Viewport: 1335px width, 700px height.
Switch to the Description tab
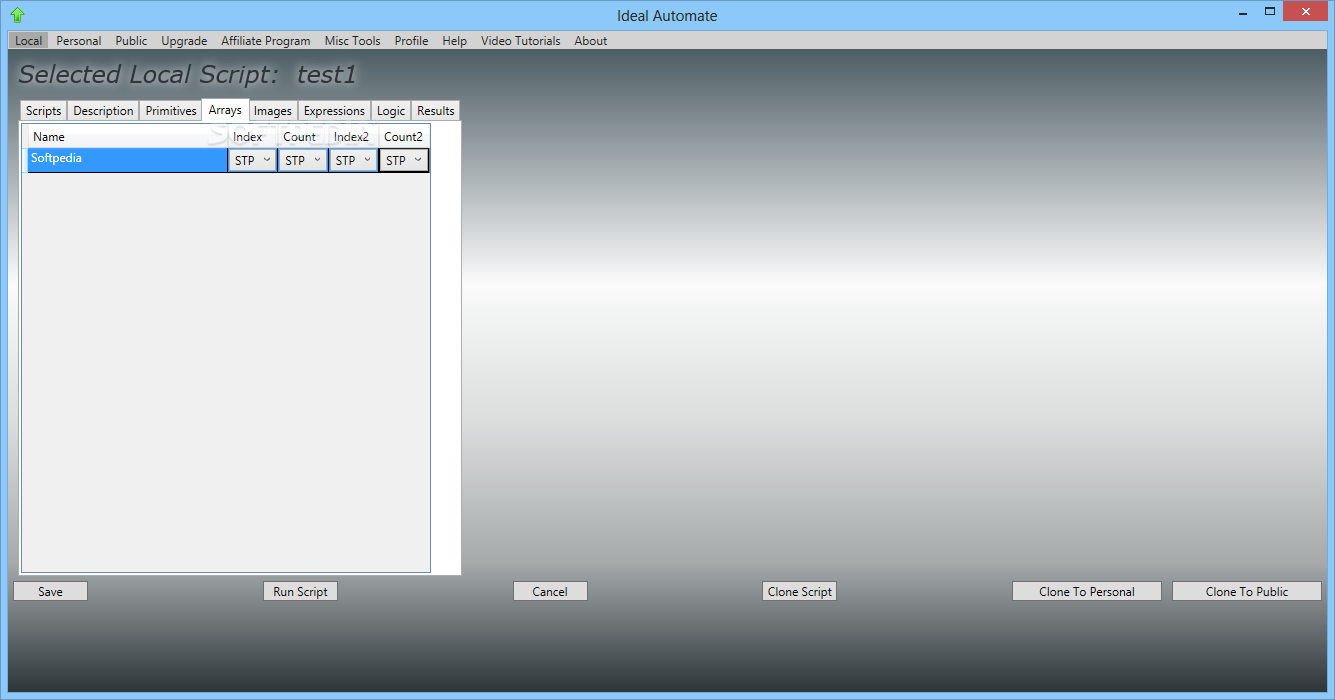coord(103,111)
